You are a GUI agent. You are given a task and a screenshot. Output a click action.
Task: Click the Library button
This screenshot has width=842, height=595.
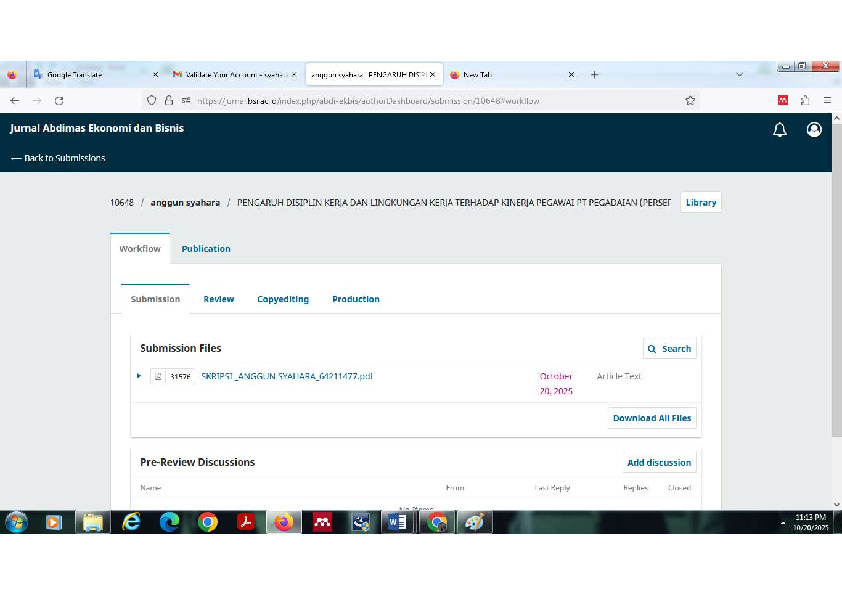(701, 202)
